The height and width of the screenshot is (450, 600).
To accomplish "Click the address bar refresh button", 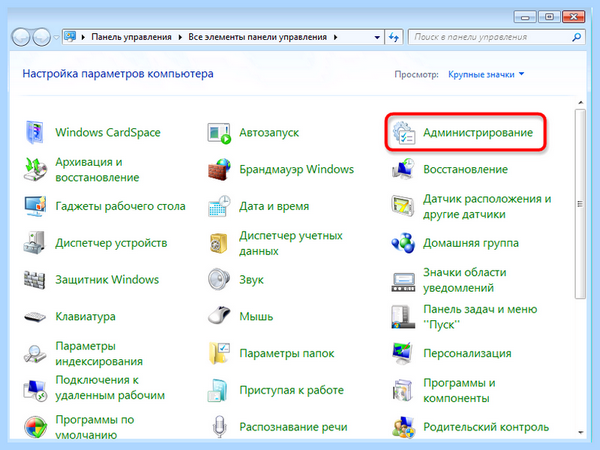I will pyautogui.click(x=394, y=37).
